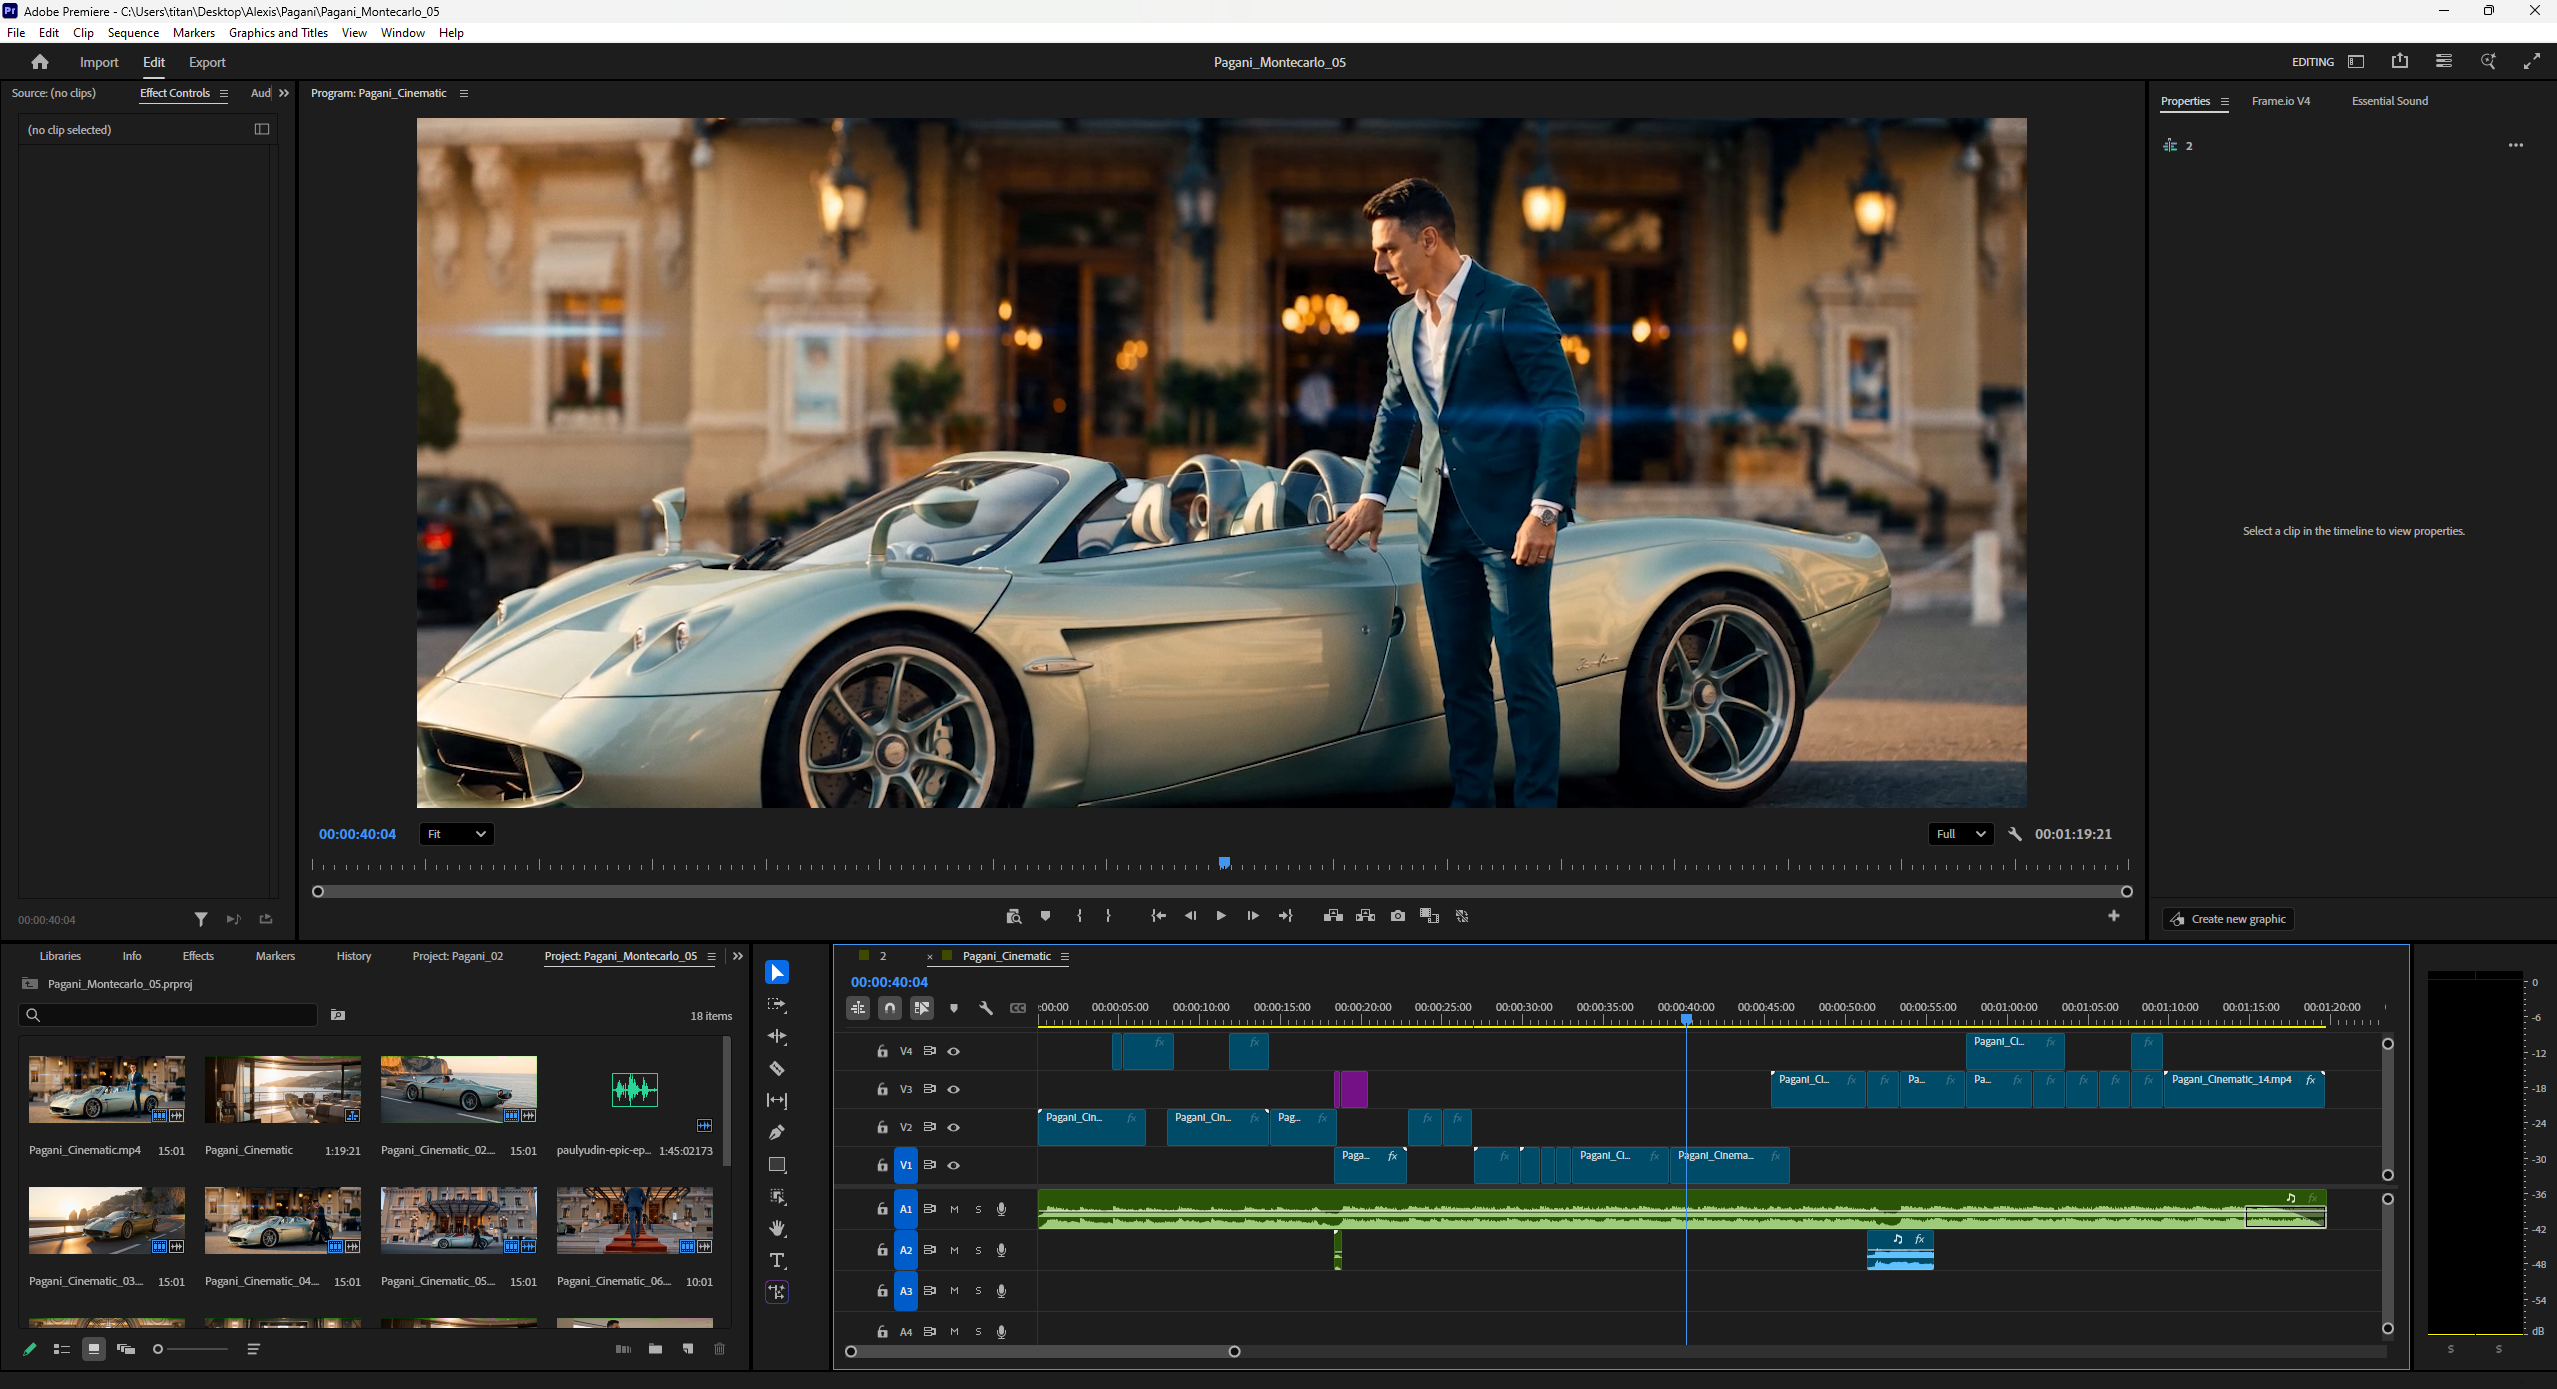Click the New Item icon in Project panel
The height and width of the screenshot is (1389, 2557).
[x=687, y=1349]
